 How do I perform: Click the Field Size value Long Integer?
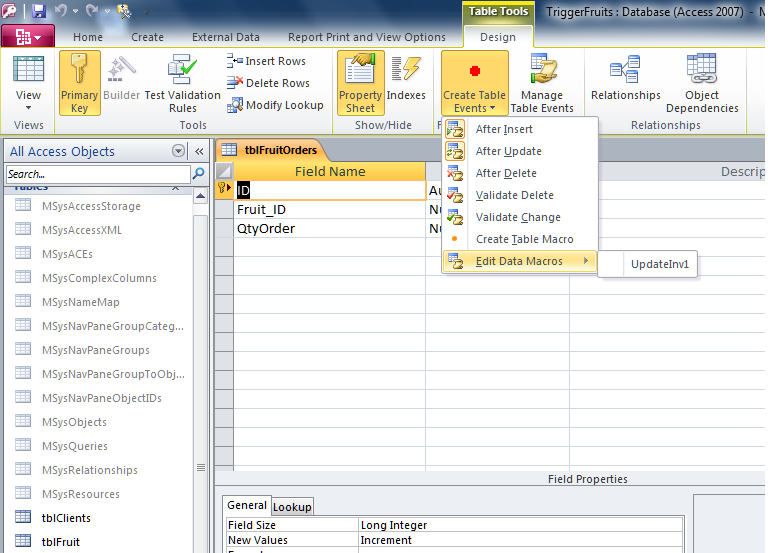(521, 525)
